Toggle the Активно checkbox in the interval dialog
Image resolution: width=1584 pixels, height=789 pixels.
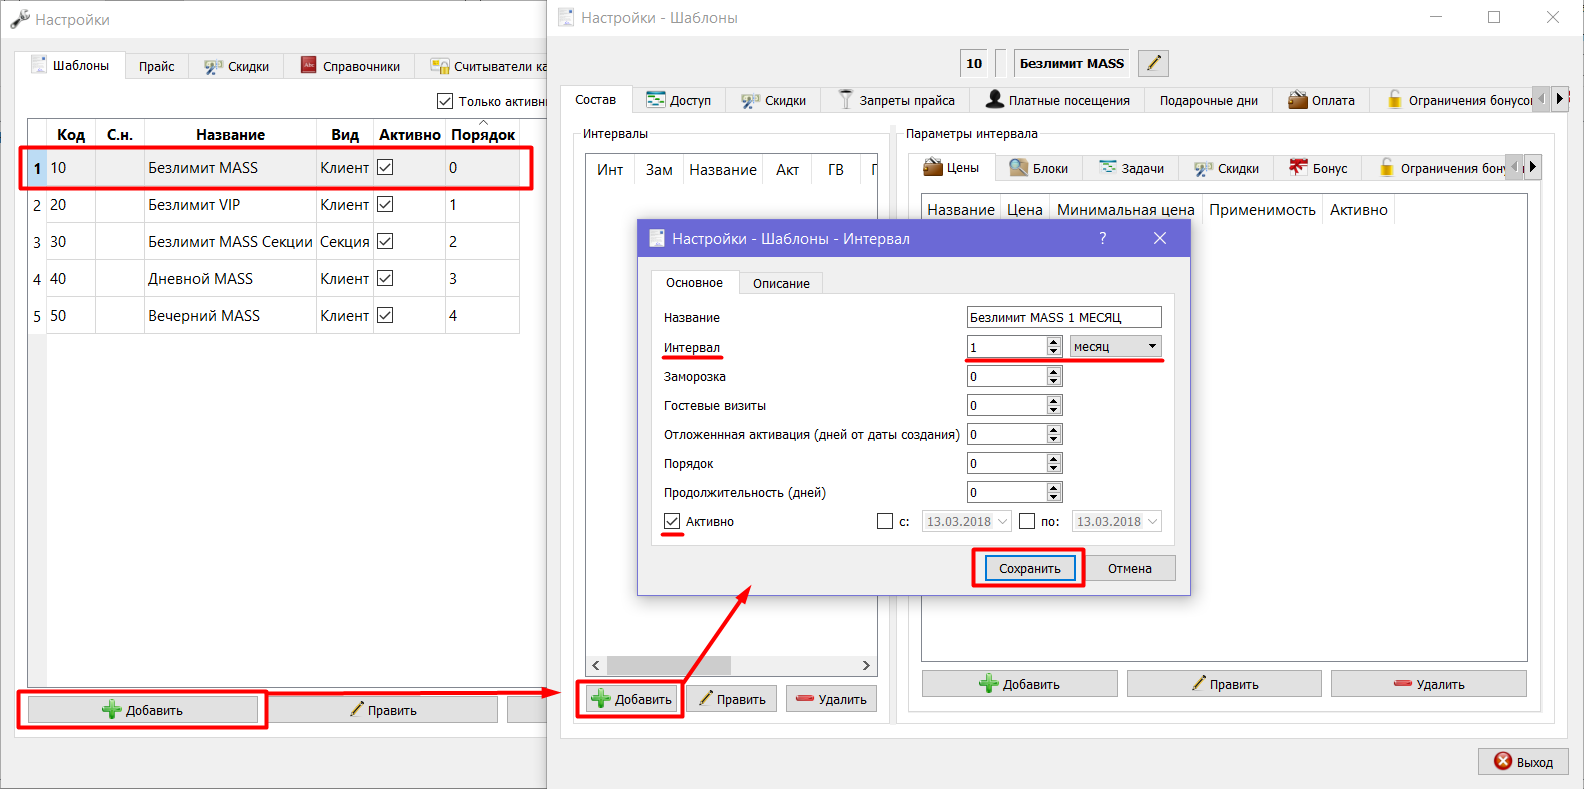click(x=672, y=521)
